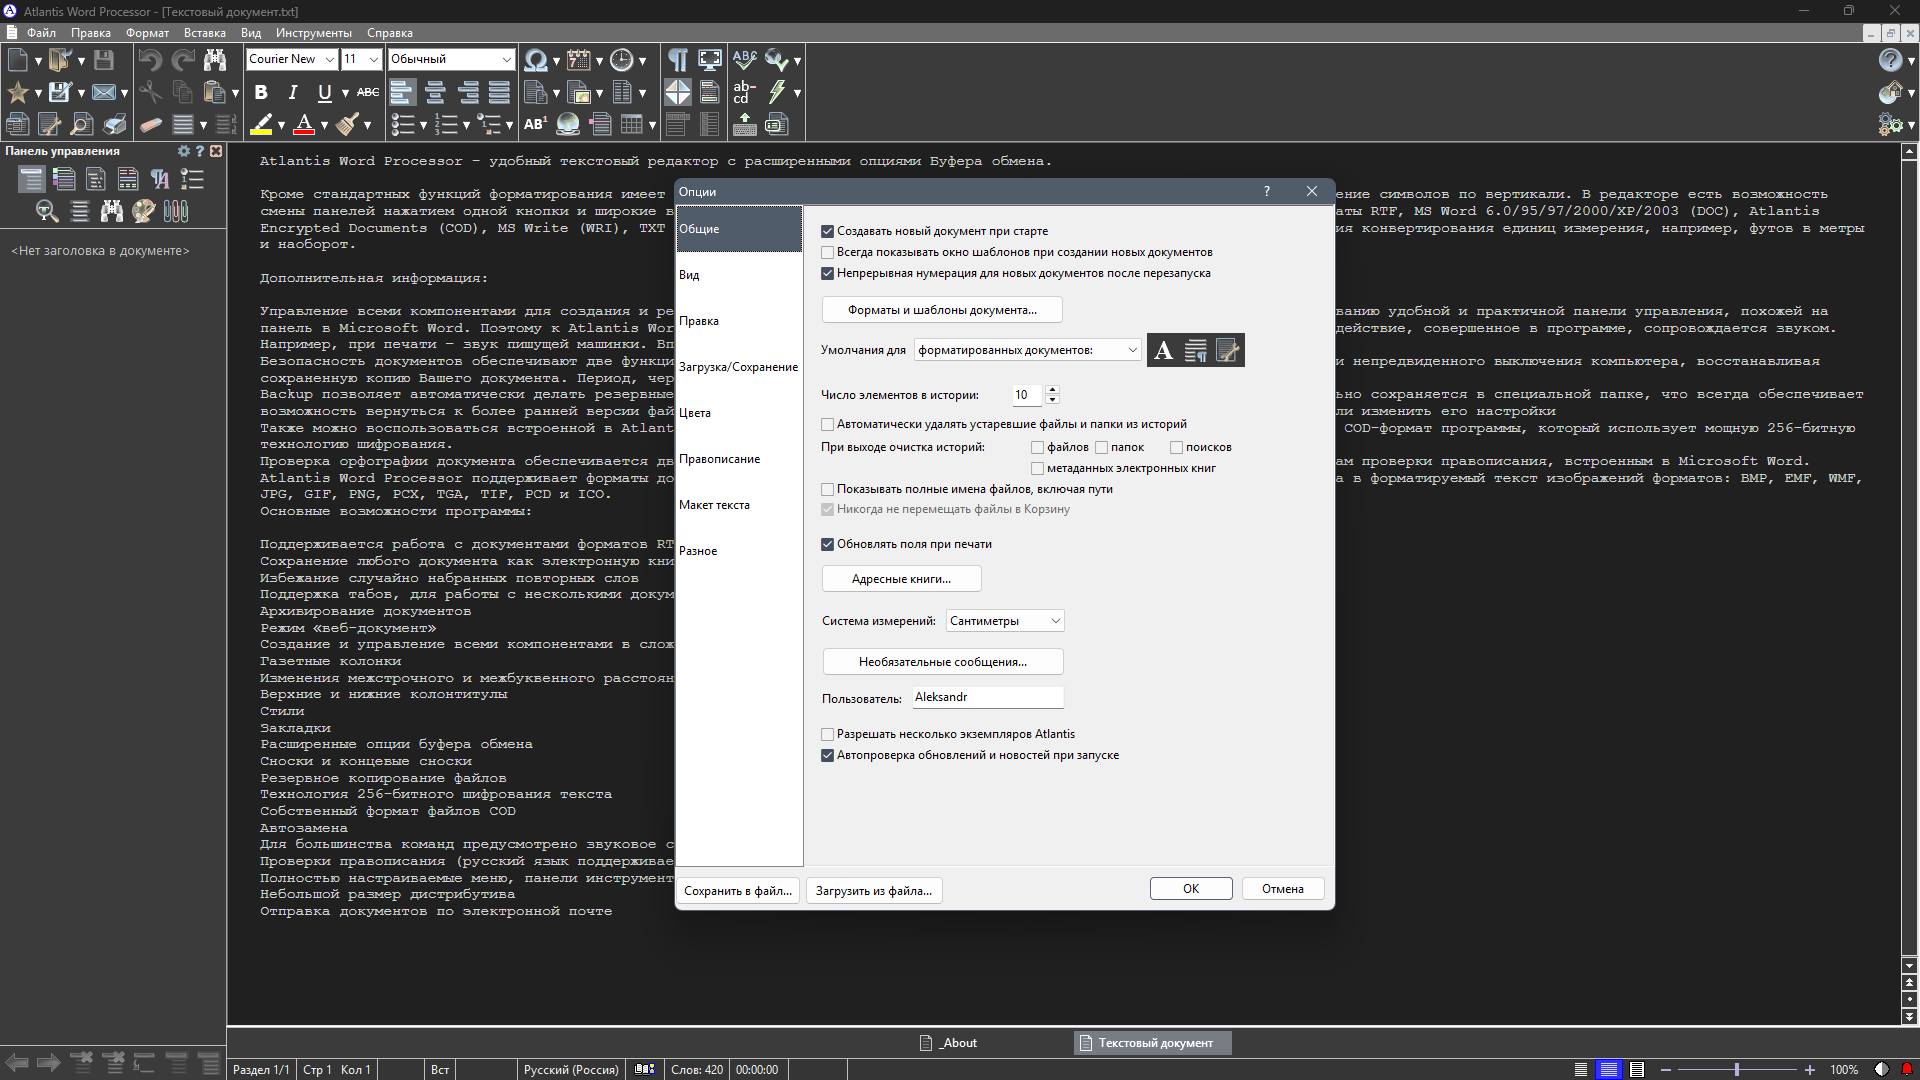Open the font size 11 dropdown
1920x1080 pixels.
[x=374, y=59]
